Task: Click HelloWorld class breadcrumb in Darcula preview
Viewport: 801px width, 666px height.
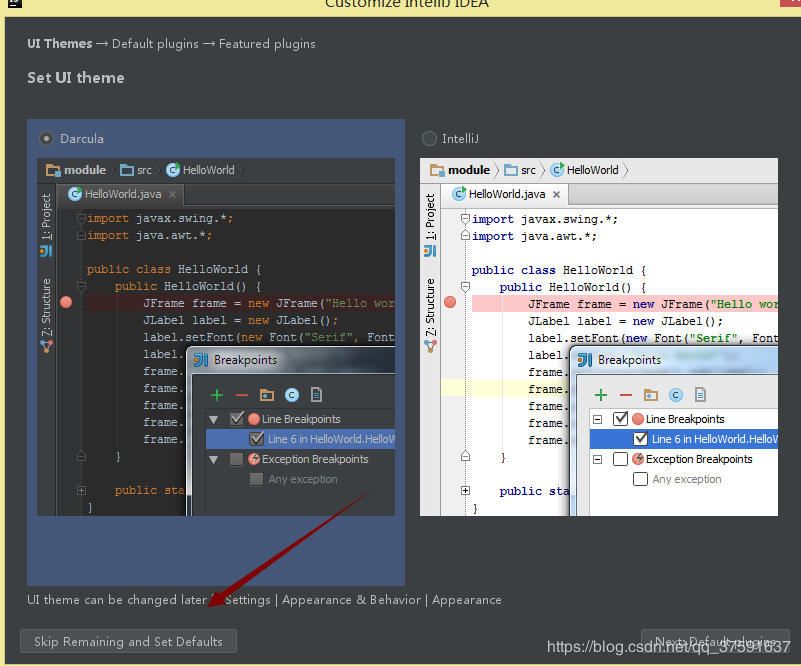Action: pos(201,170)
